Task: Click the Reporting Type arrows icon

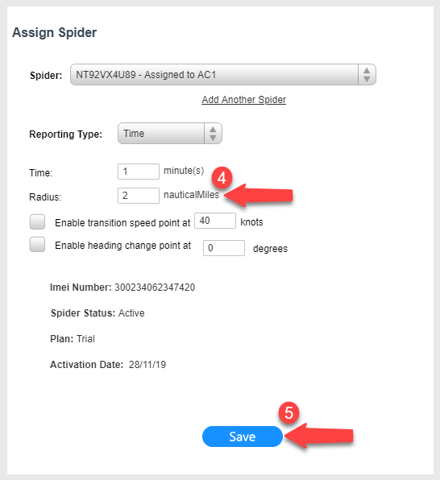Action: (213, 133)
